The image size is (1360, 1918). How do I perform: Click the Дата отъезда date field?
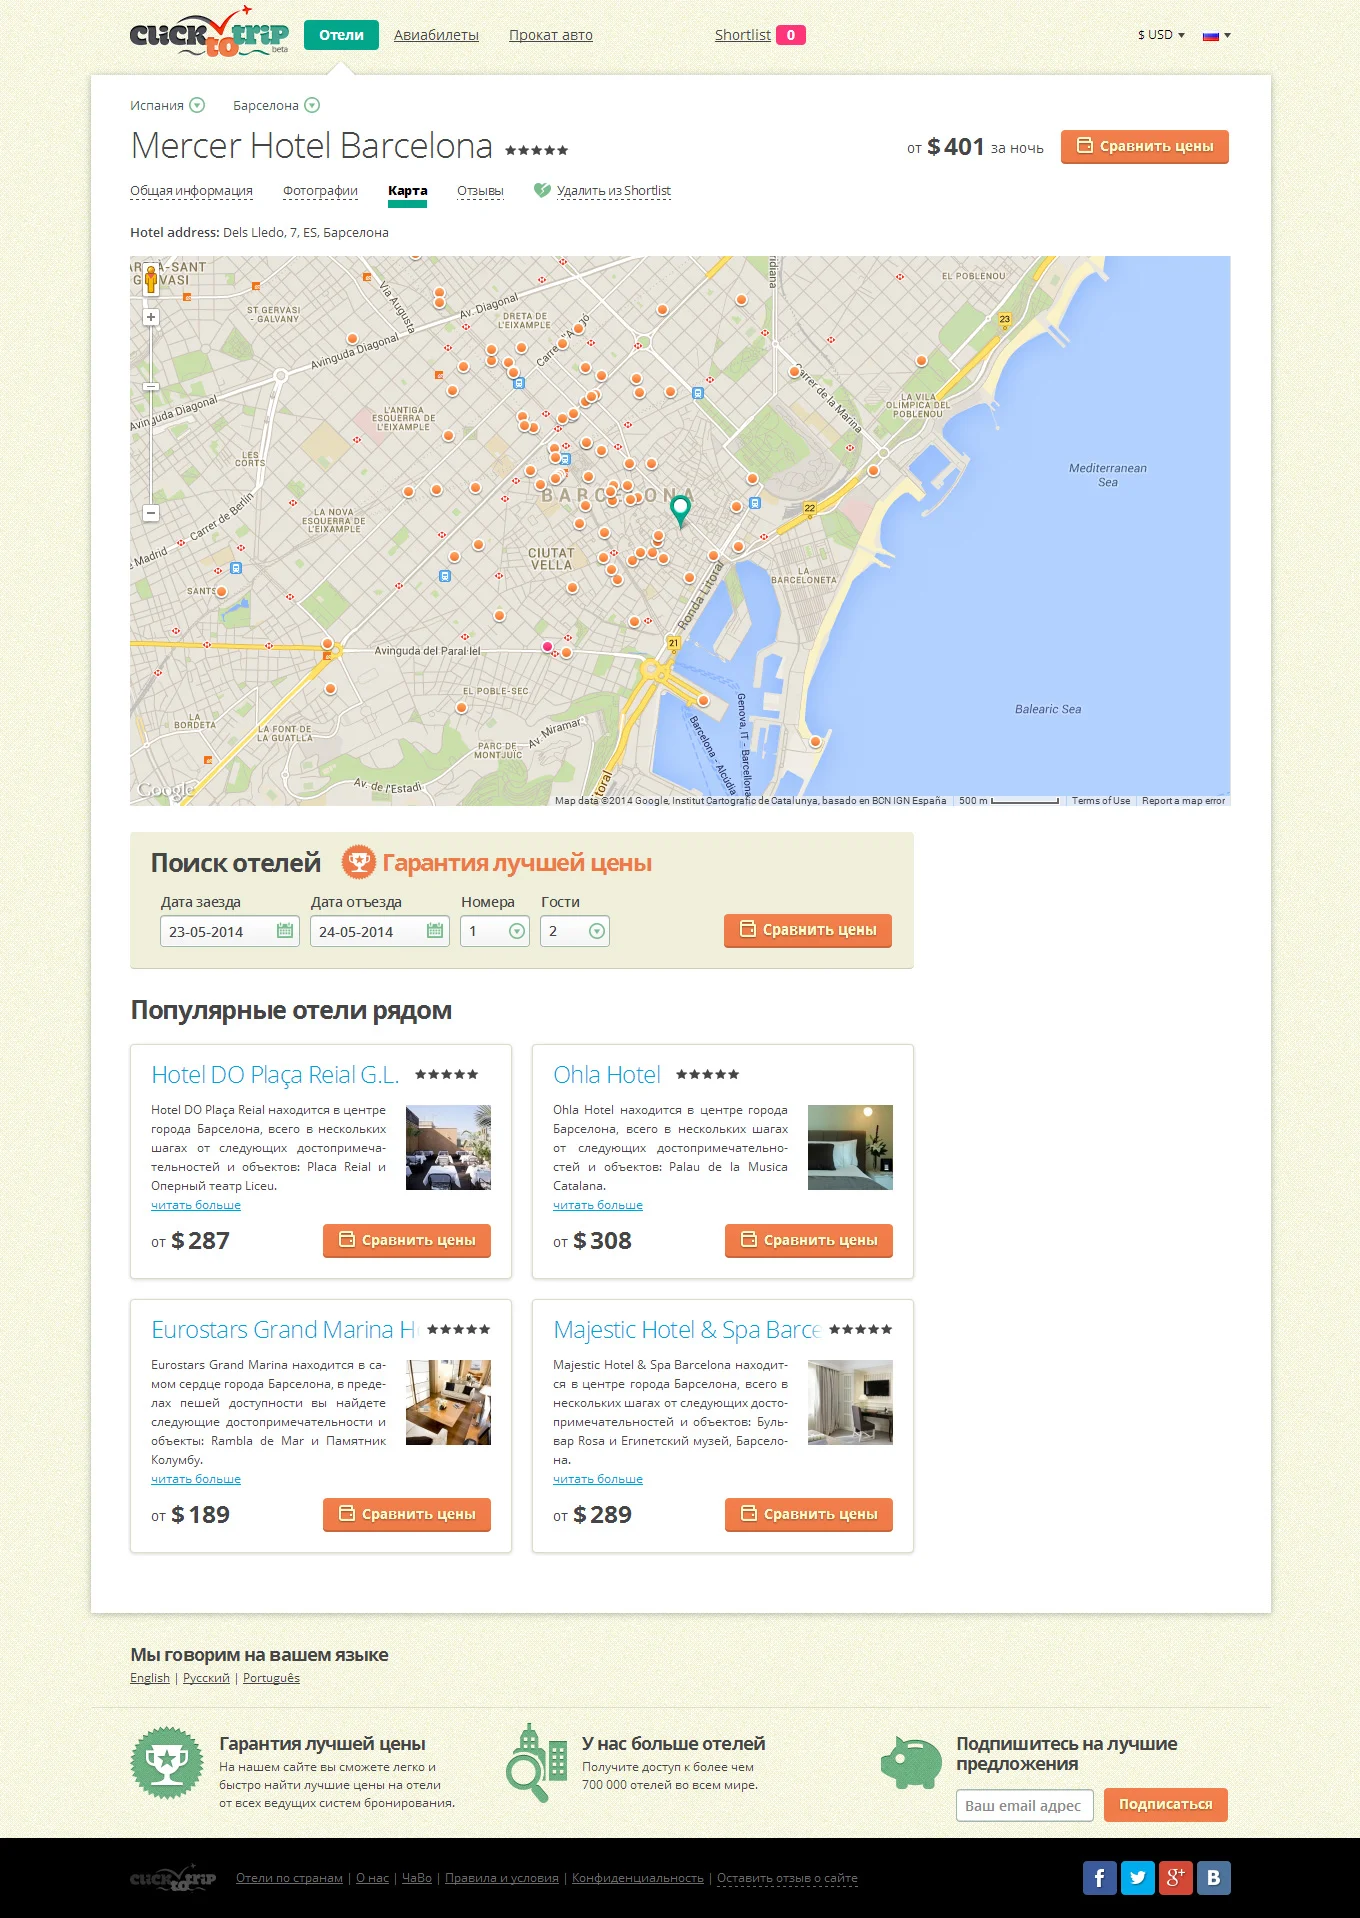click(380, 931)
